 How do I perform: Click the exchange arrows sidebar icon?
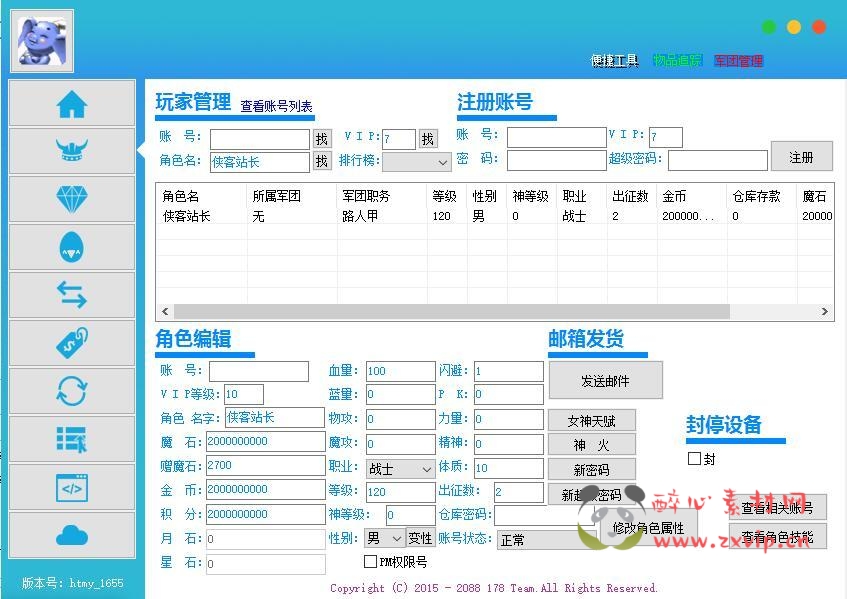71,295
